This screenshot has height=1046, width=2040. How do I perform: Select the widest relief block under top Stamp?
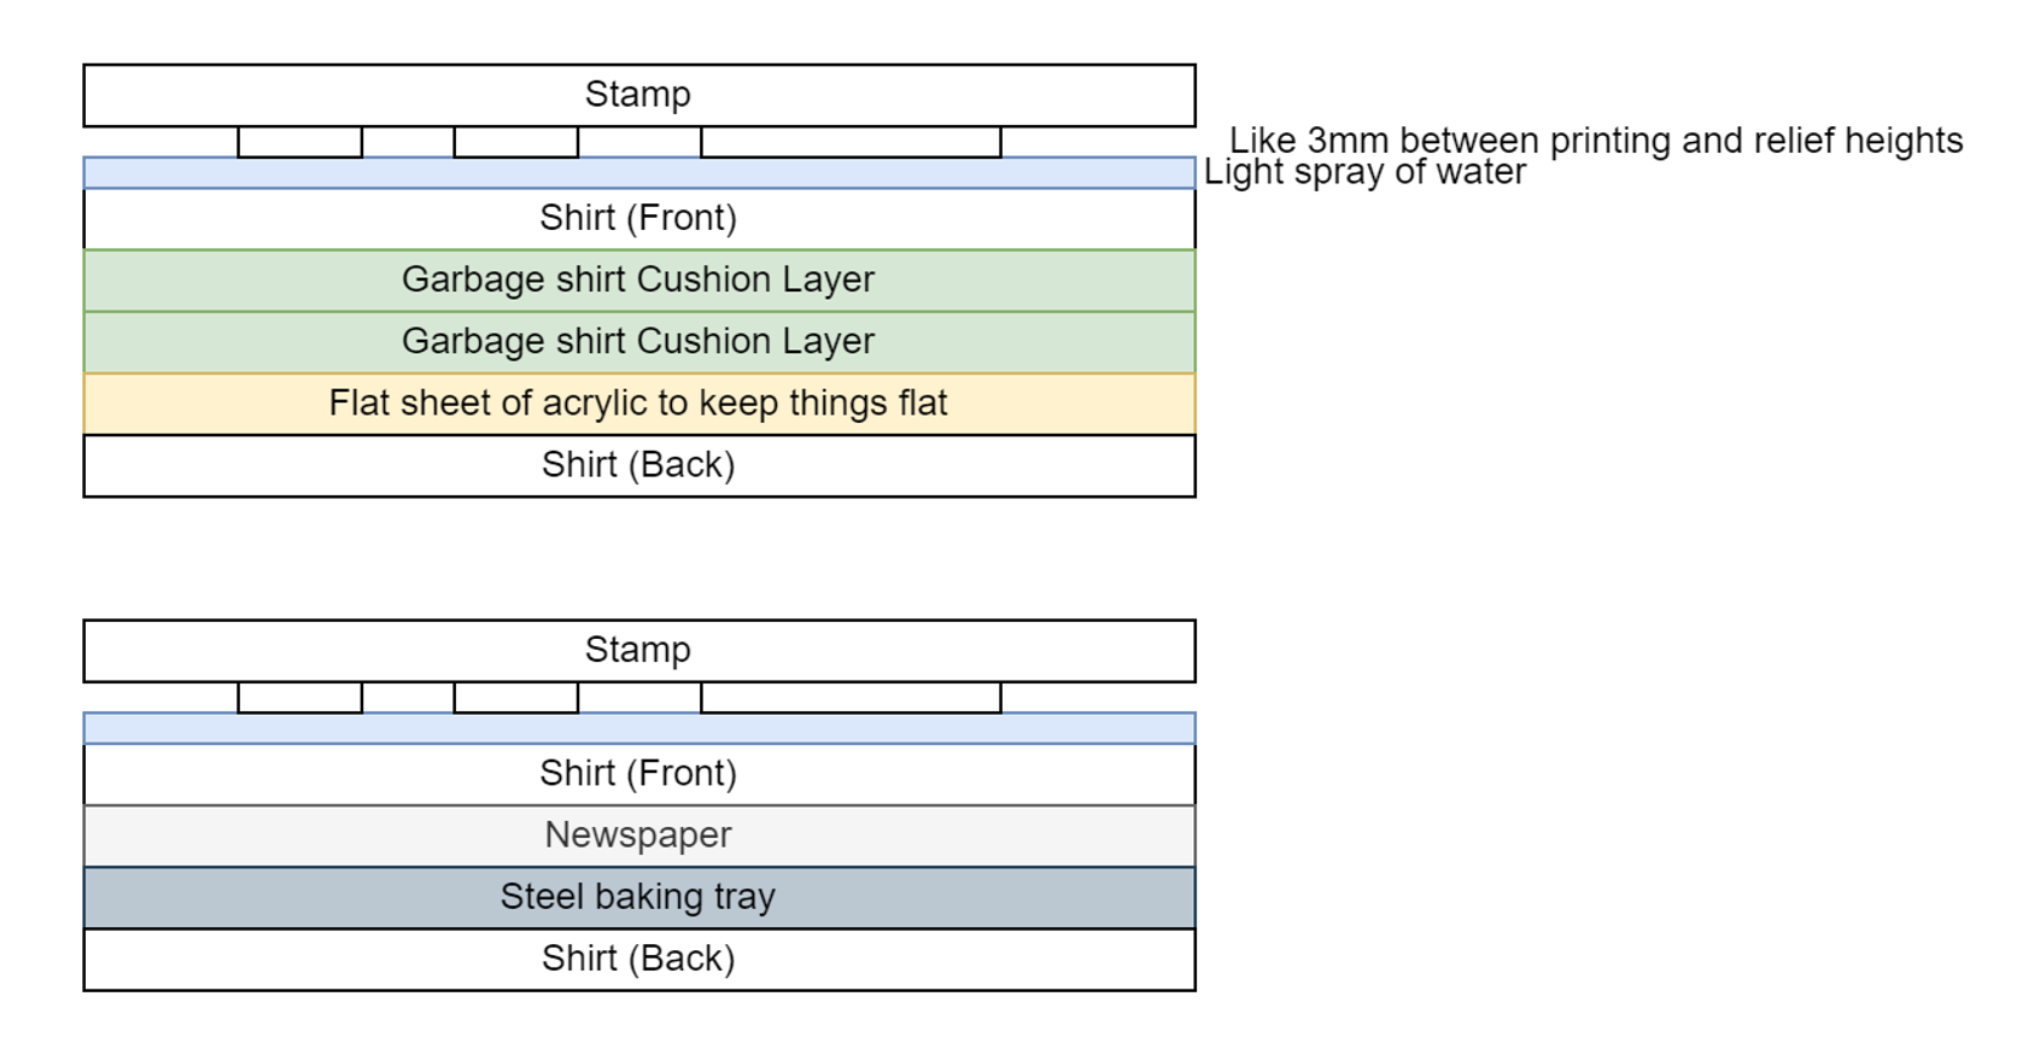[851, 142]
